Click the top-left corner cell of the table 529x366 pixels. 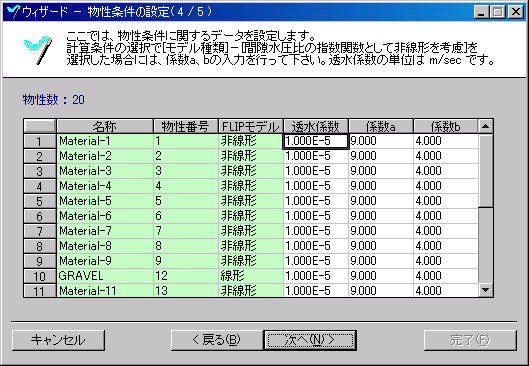(x=39, y=126)
